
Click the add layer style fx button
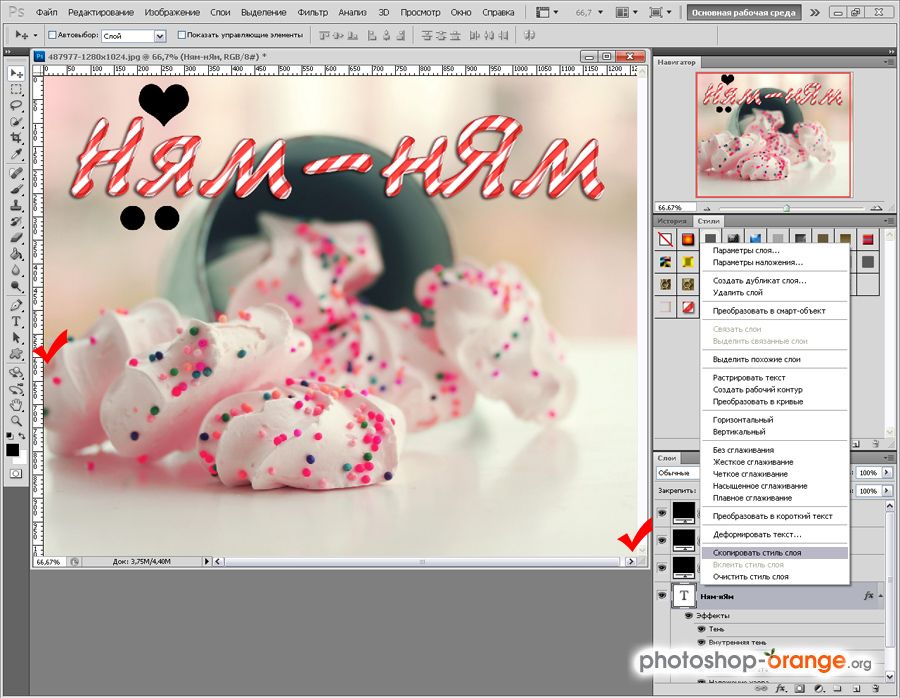tap(780, 688)
